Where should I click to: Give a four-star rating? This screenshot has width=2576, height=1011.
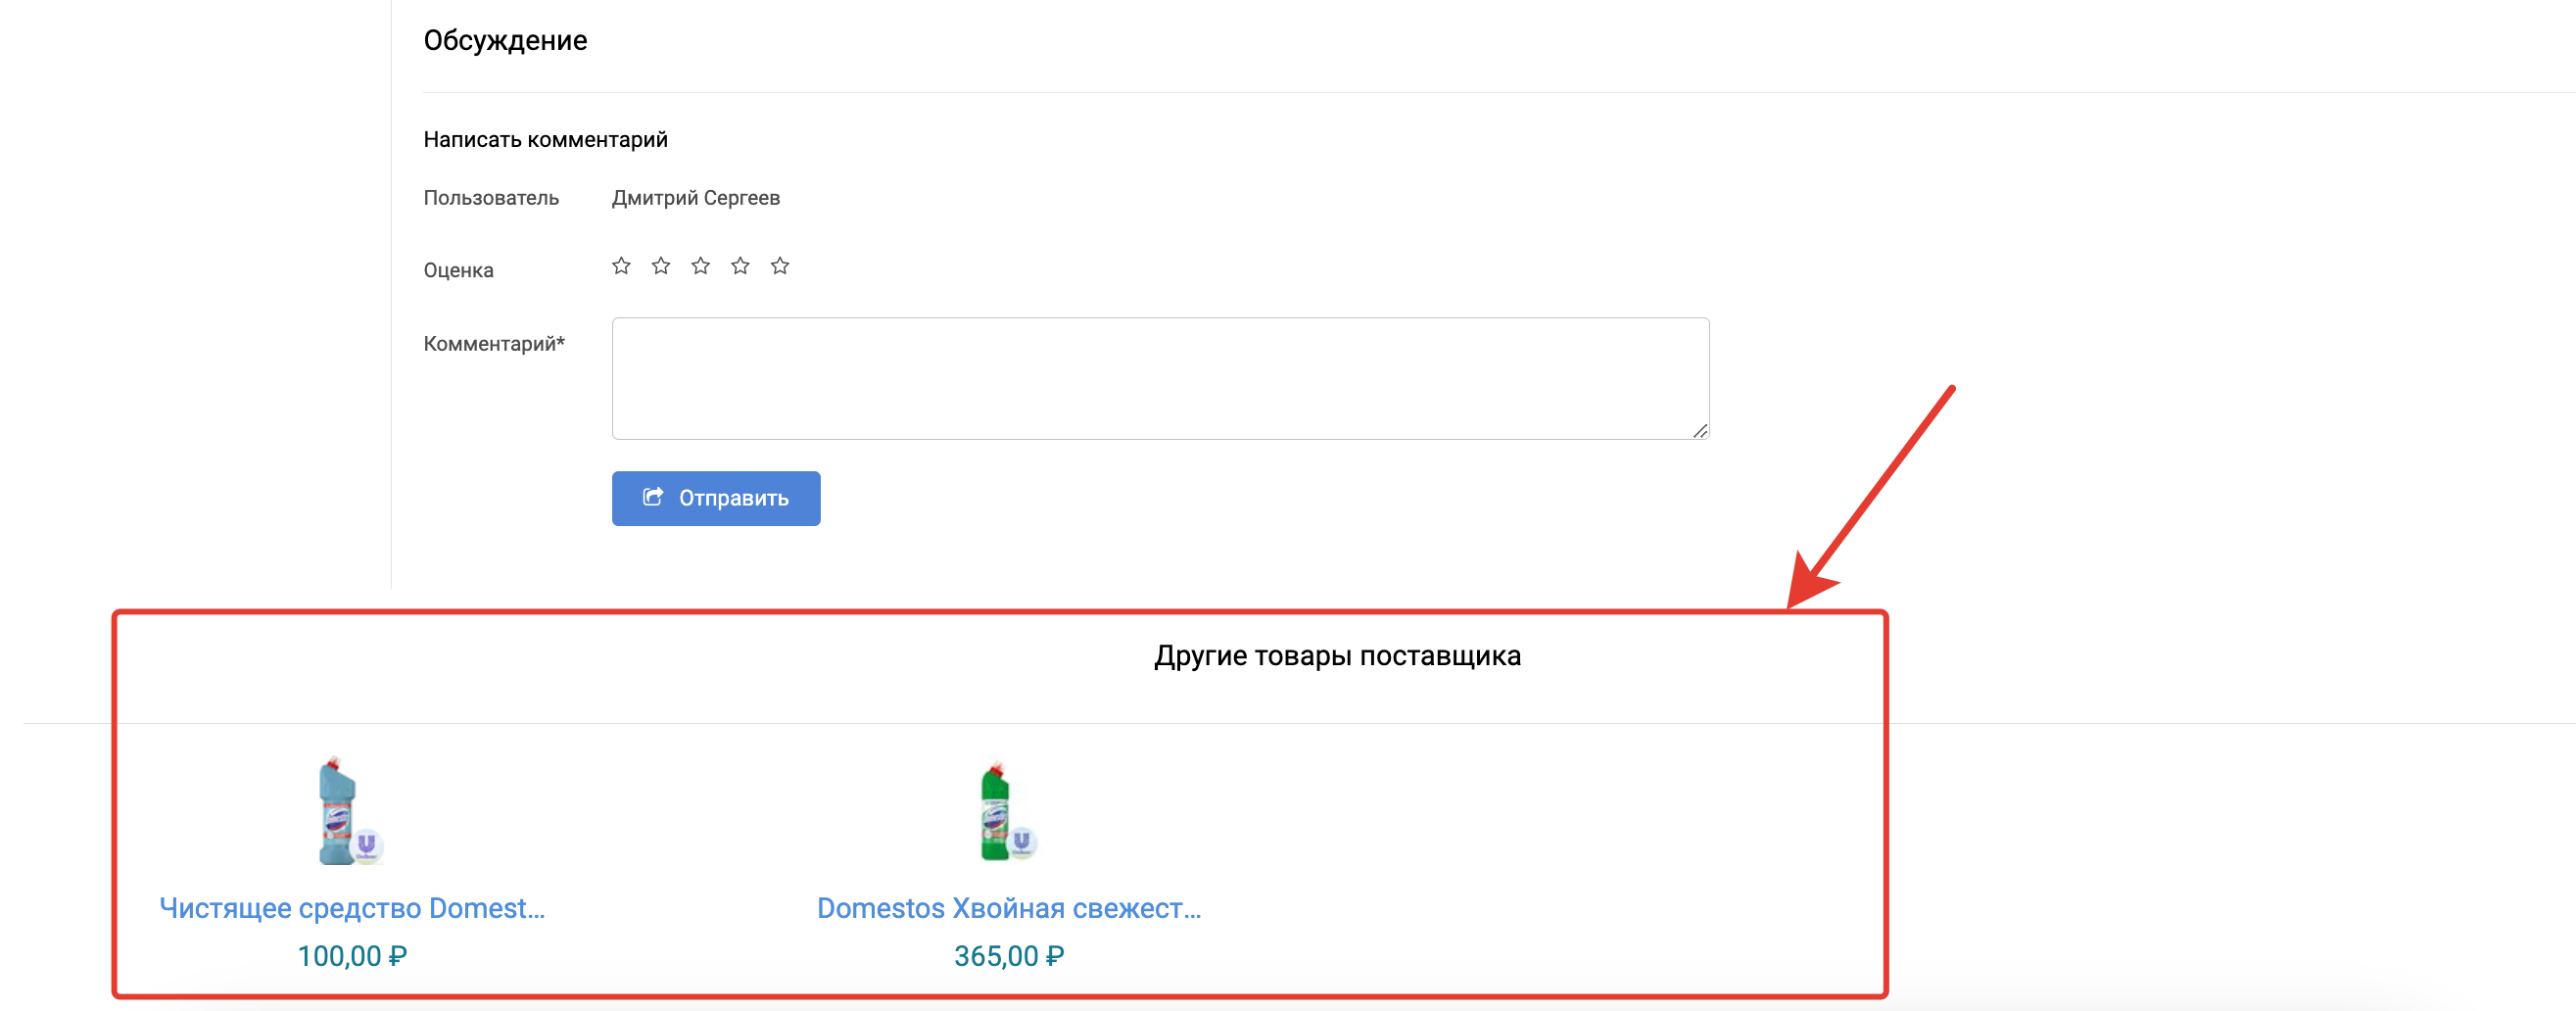click(740, 266)
